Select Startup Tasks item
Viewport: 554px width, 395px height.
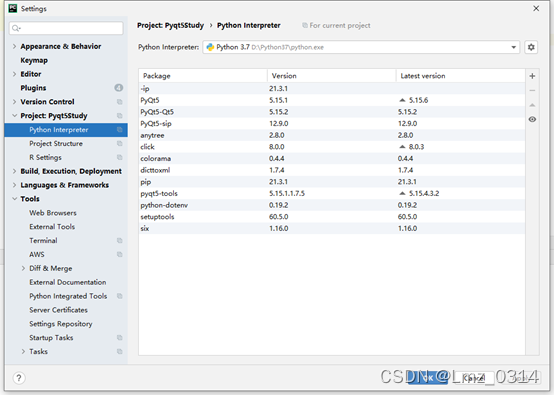click(x=51, y=337)
